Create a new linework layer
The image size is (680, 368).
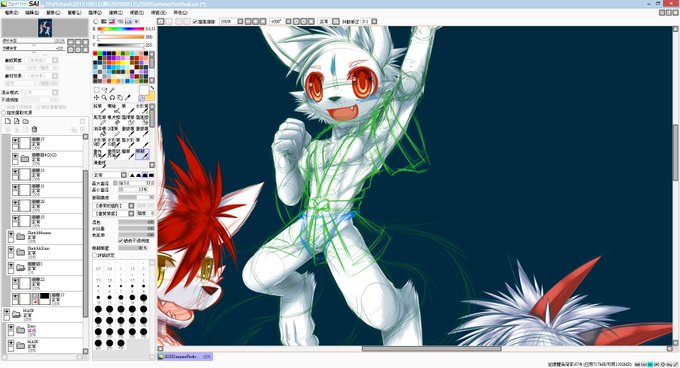click(16, 121)
